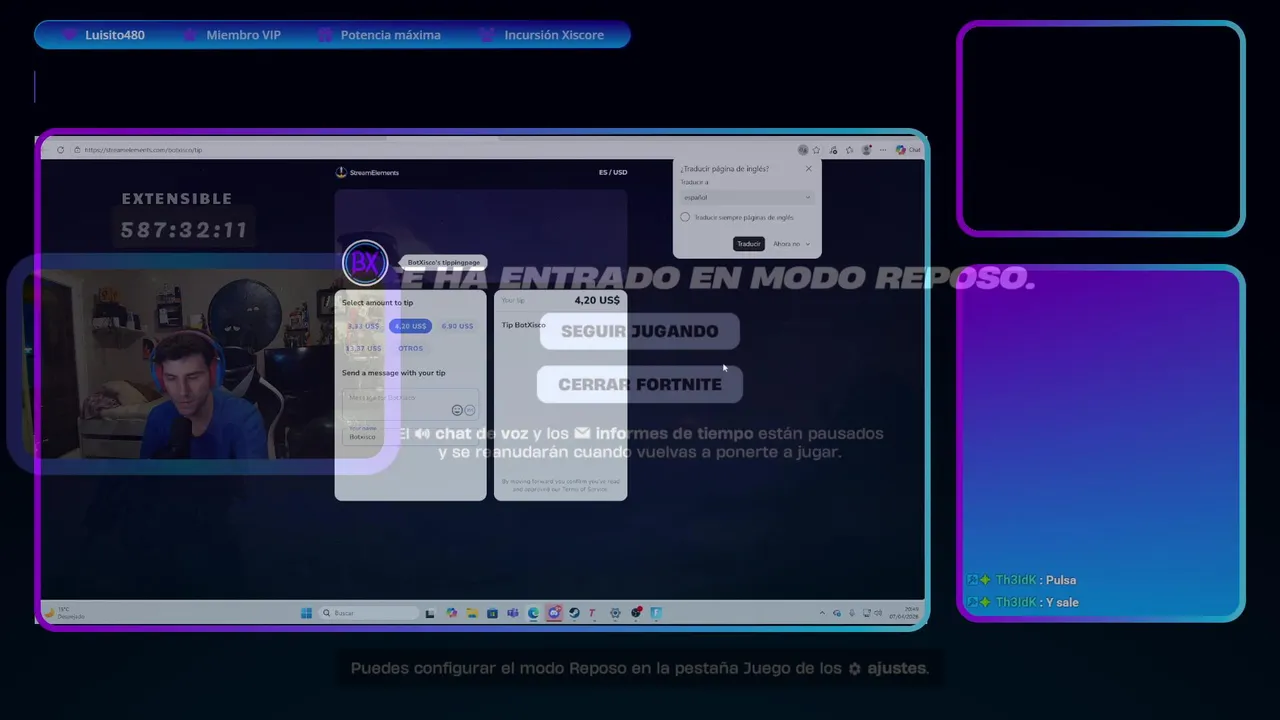Add page to favorites with star icon
The image size is (1280, 720).
click(816, 150)
